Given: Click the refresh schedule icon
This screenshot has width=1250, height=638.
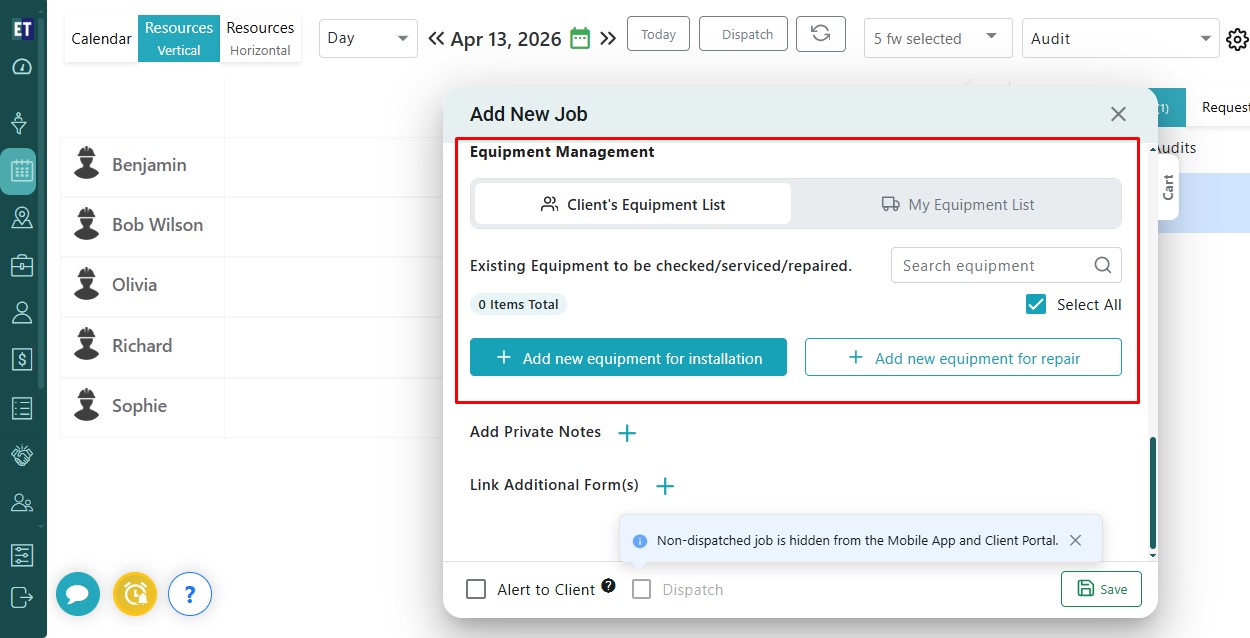Looking at the screenshot, I should [x=820, y=34].
